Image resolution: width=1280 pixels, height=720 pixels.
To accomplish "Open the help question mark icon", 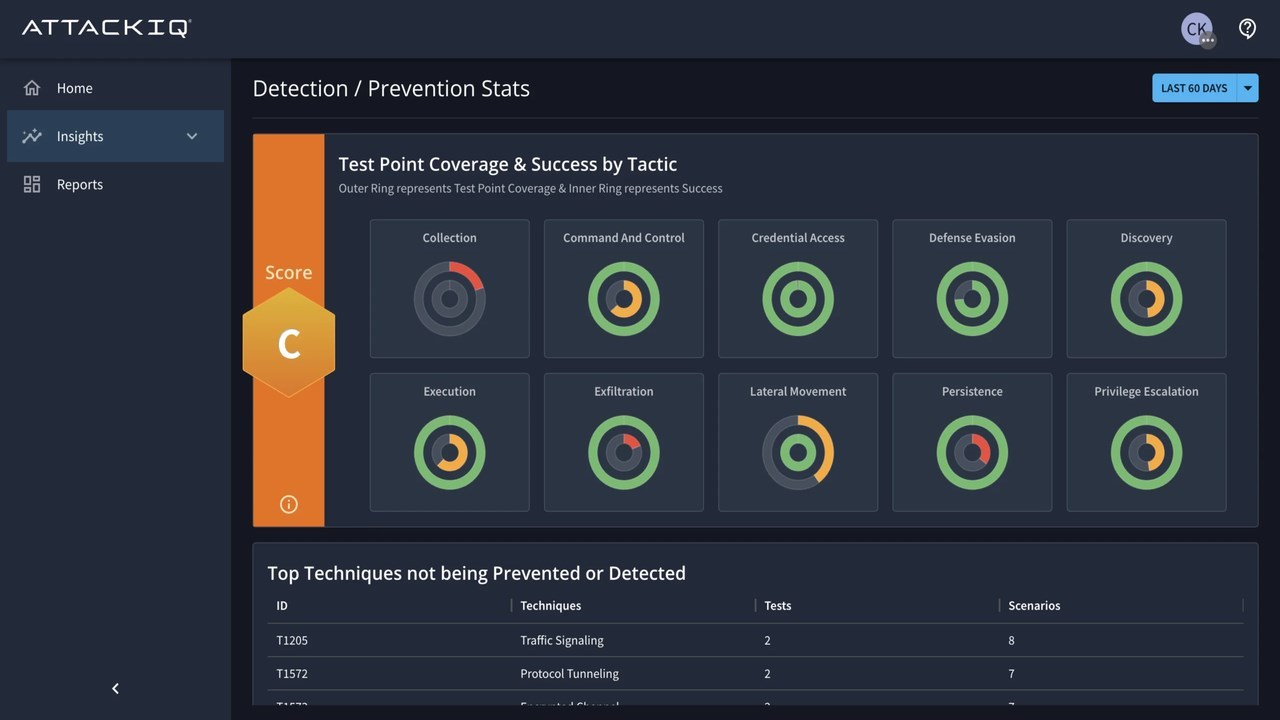I will [x=1247, y=28].
